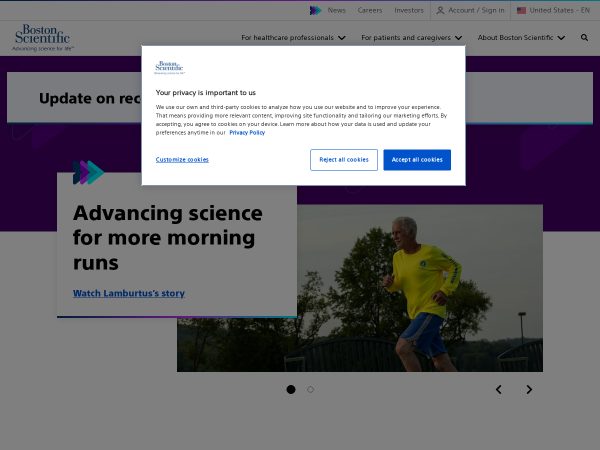Click the United States flag icon

(521, 10)
